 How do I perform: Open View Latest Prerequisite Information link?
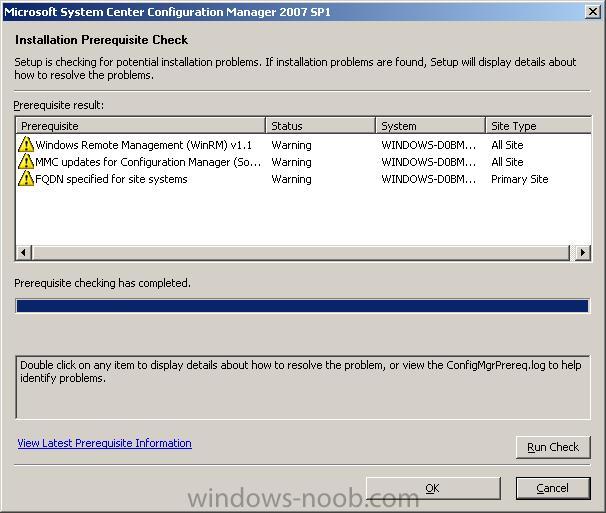click(x=104, y=443)
